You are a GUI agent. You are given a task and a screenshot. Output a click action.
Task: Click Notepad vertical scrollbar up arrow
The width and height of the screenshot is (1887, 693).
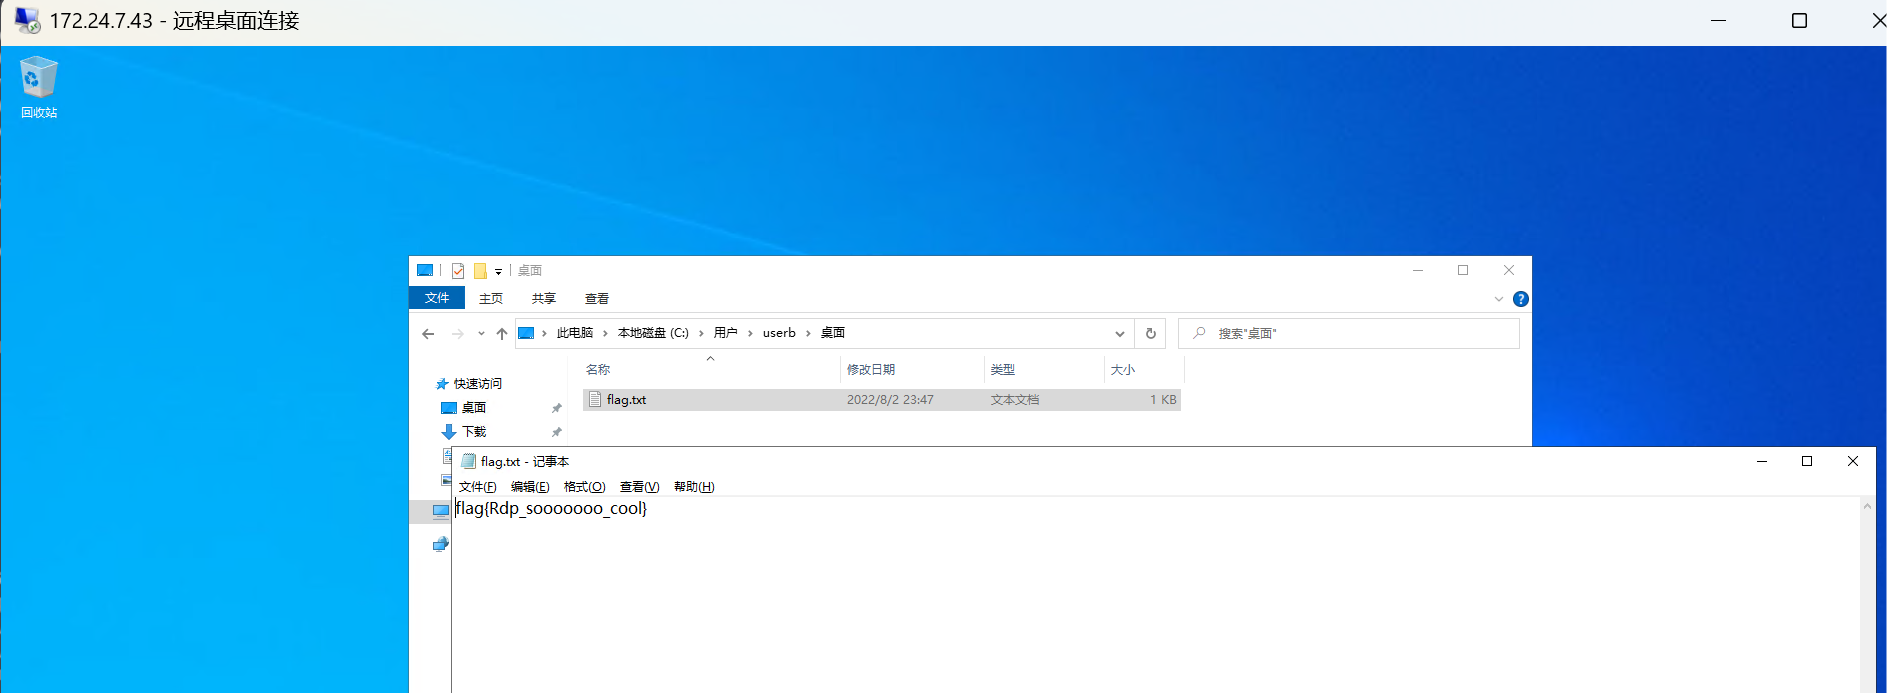point(1867,506)
